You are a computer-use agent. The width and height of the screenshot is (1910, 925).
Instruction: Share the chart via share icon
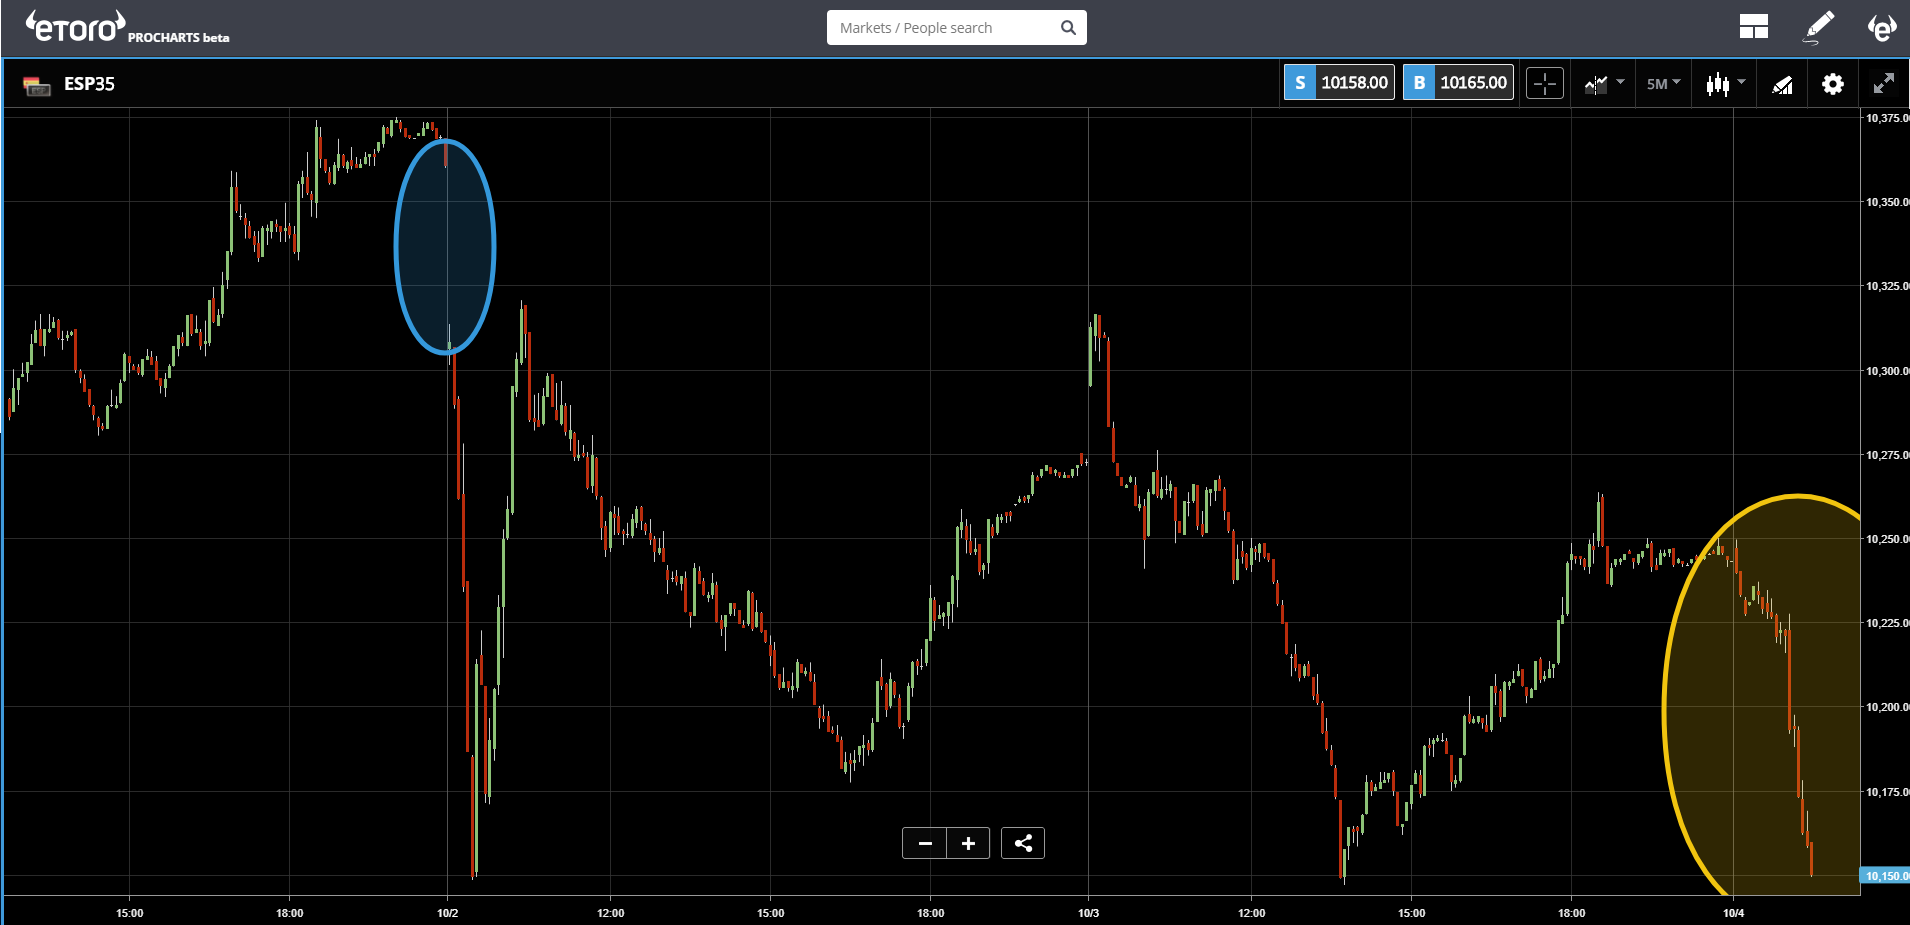1023,843
